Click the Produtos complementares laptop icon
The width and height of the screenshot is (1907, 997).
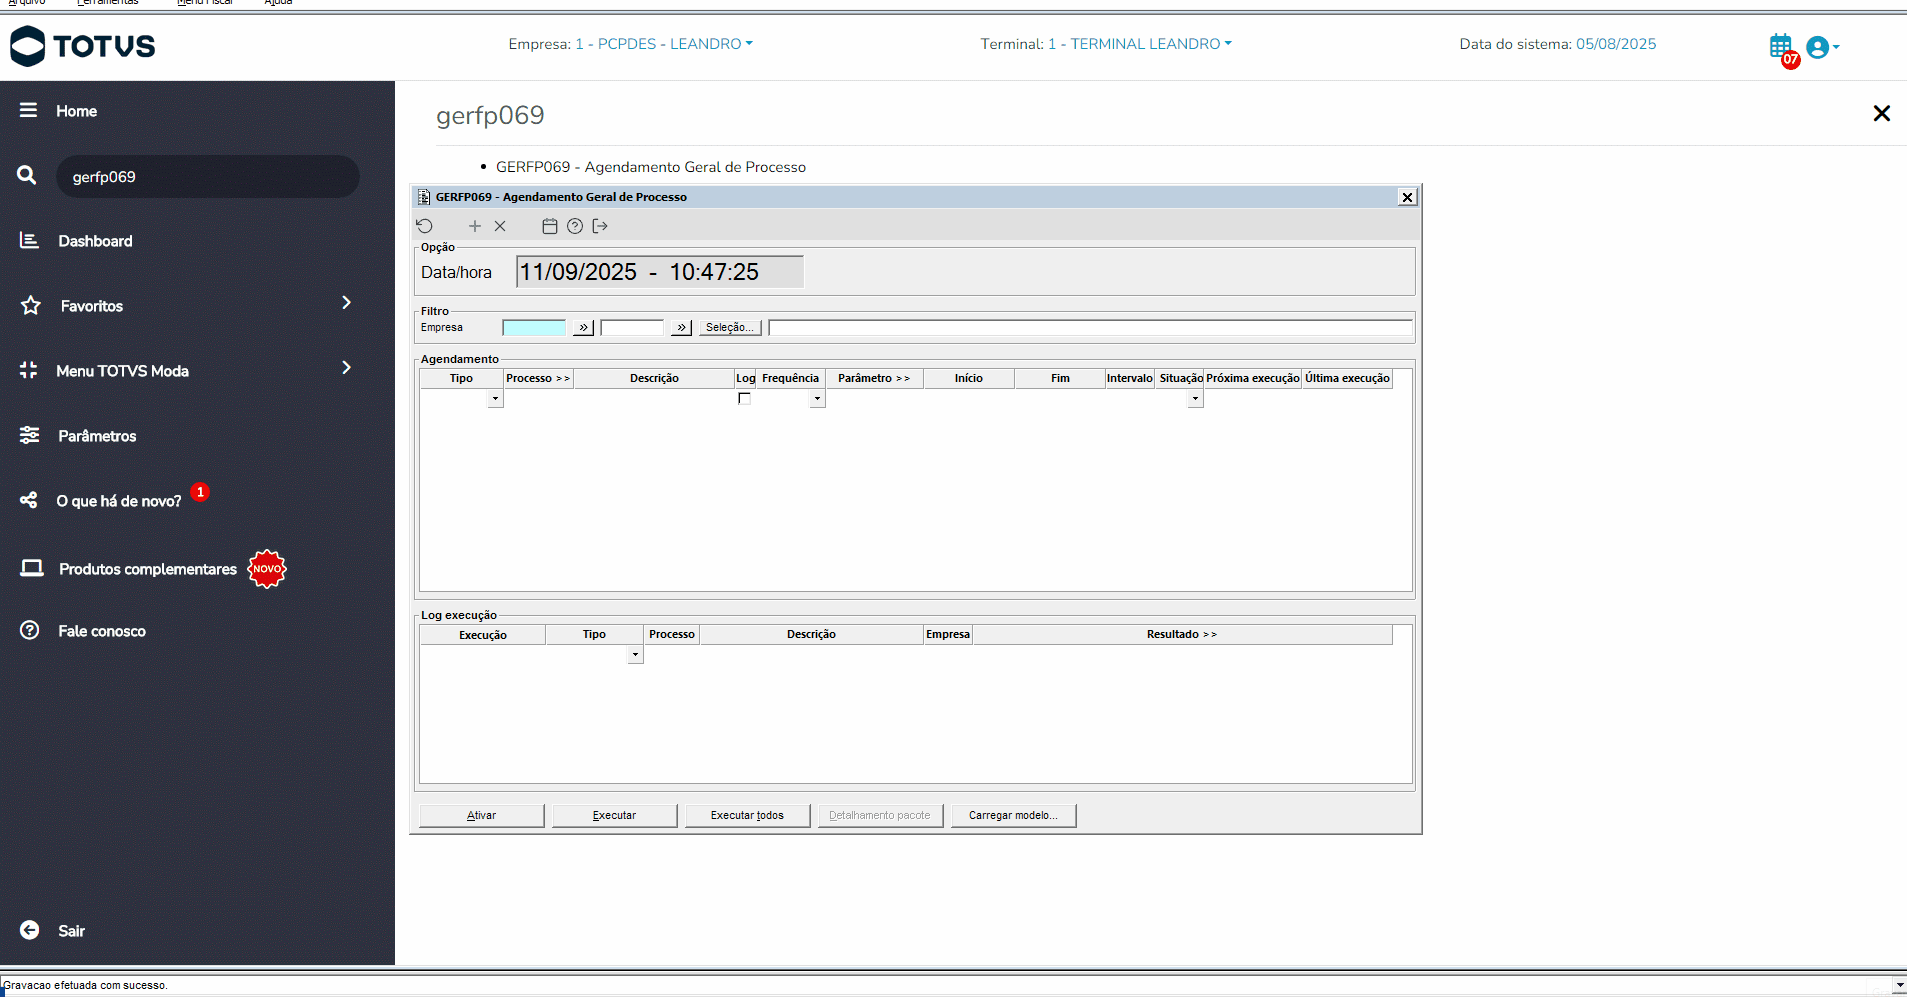[x=32, y=568]
